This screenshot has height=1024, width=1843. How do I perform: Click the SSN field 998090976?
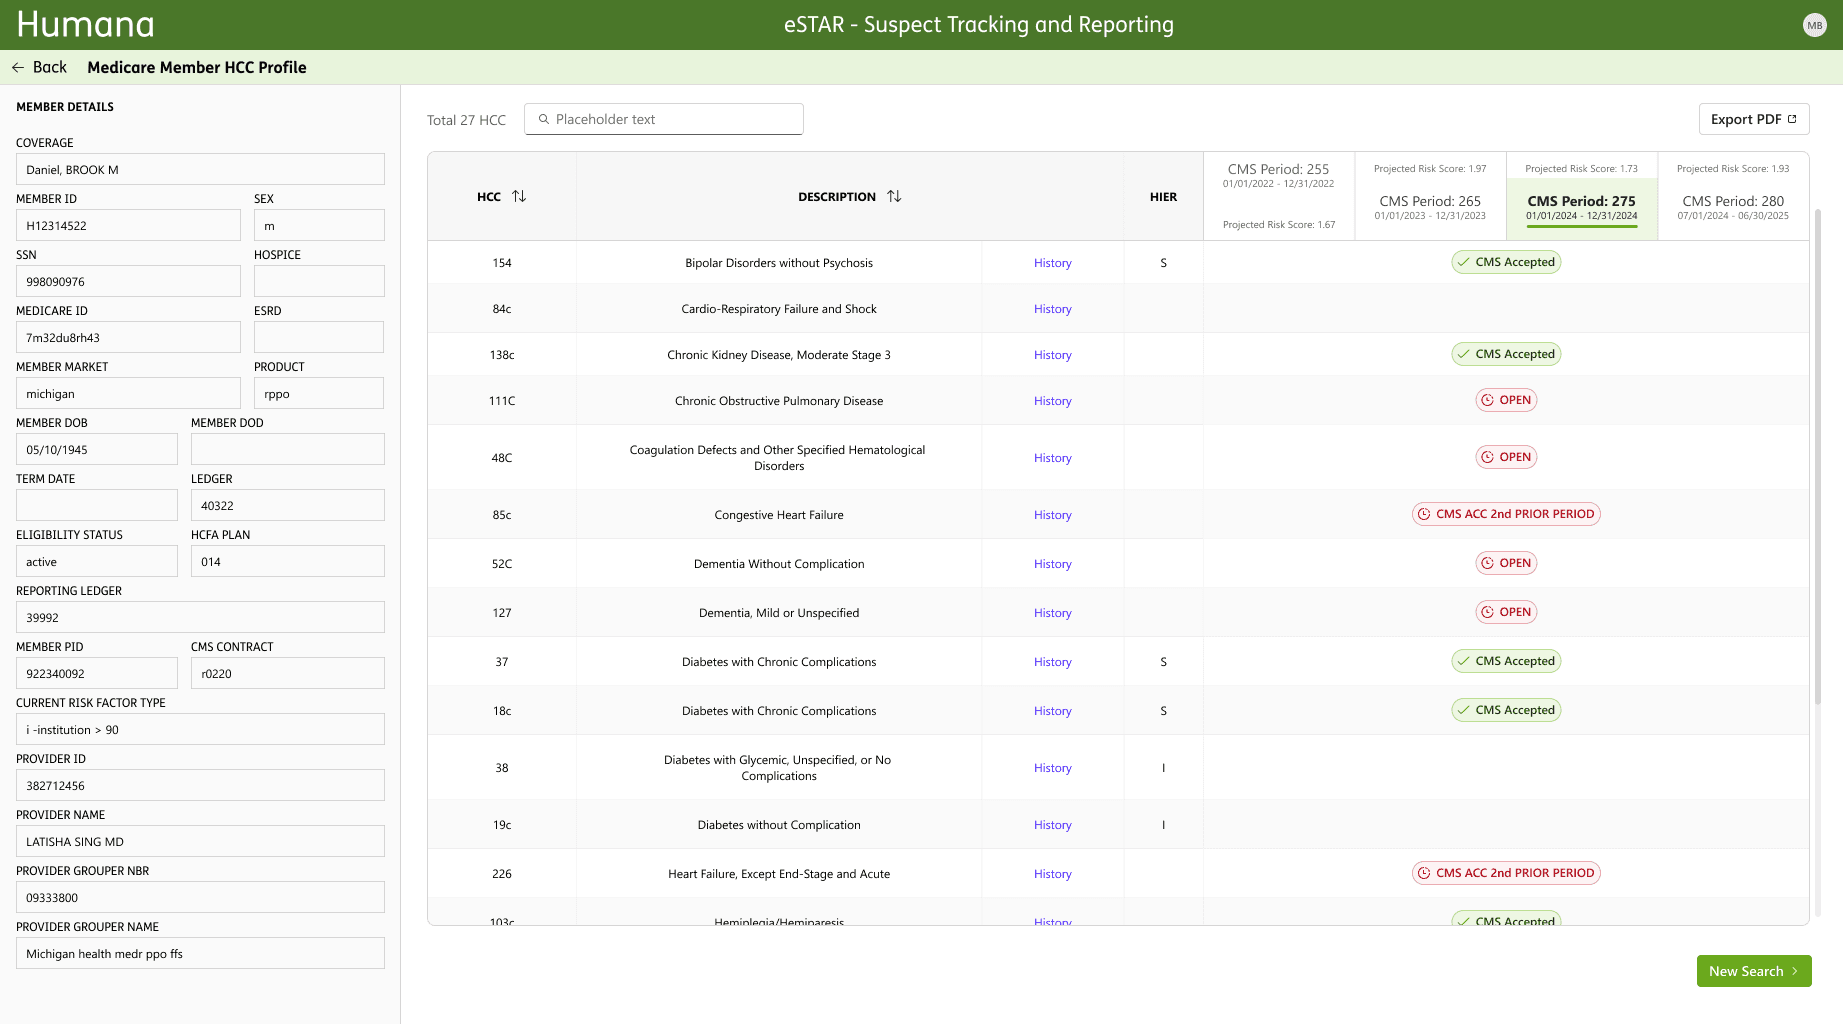pos(128,281)
